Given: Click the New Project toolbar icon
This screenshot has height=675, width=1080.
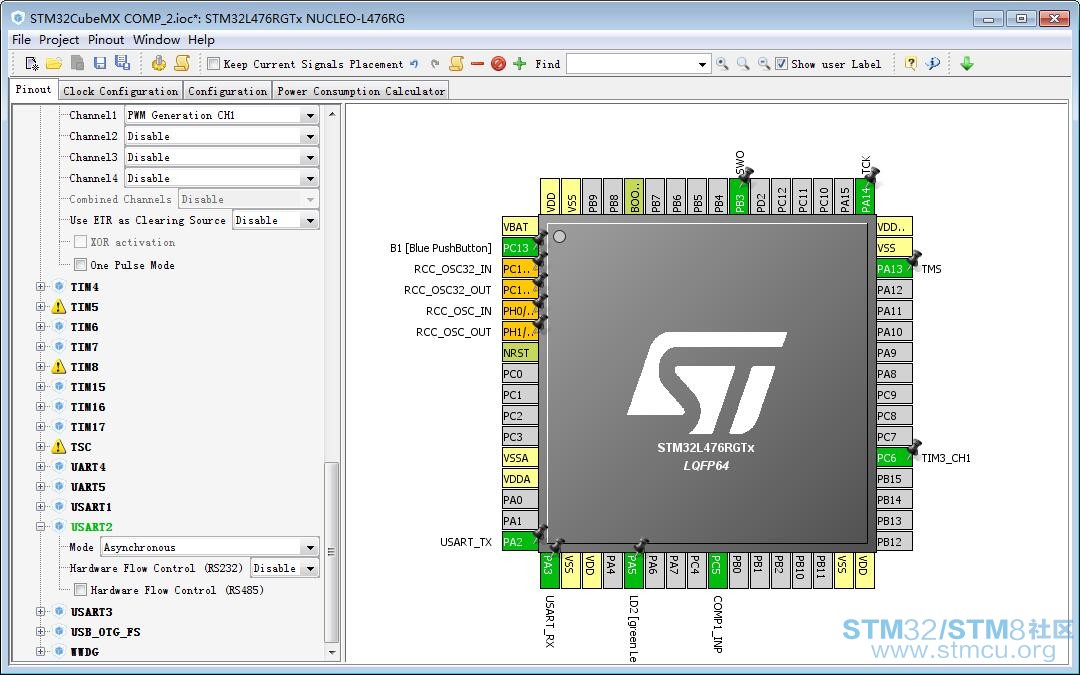Looking at the screenshot, I should point(32,64).
